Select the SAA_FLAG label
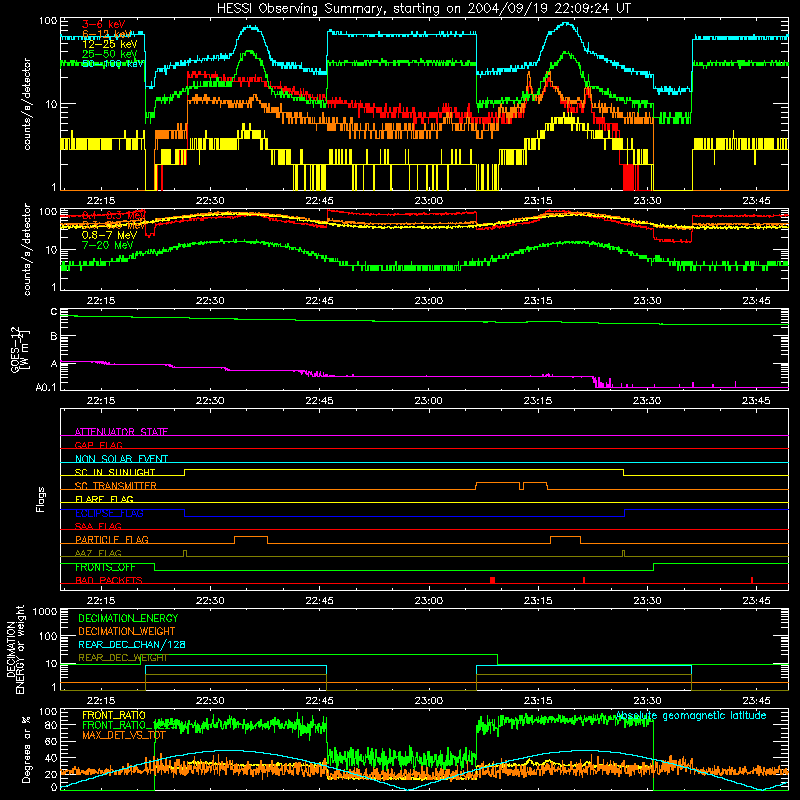The width and height of the screenshot is (800, 800). [98, 526]
